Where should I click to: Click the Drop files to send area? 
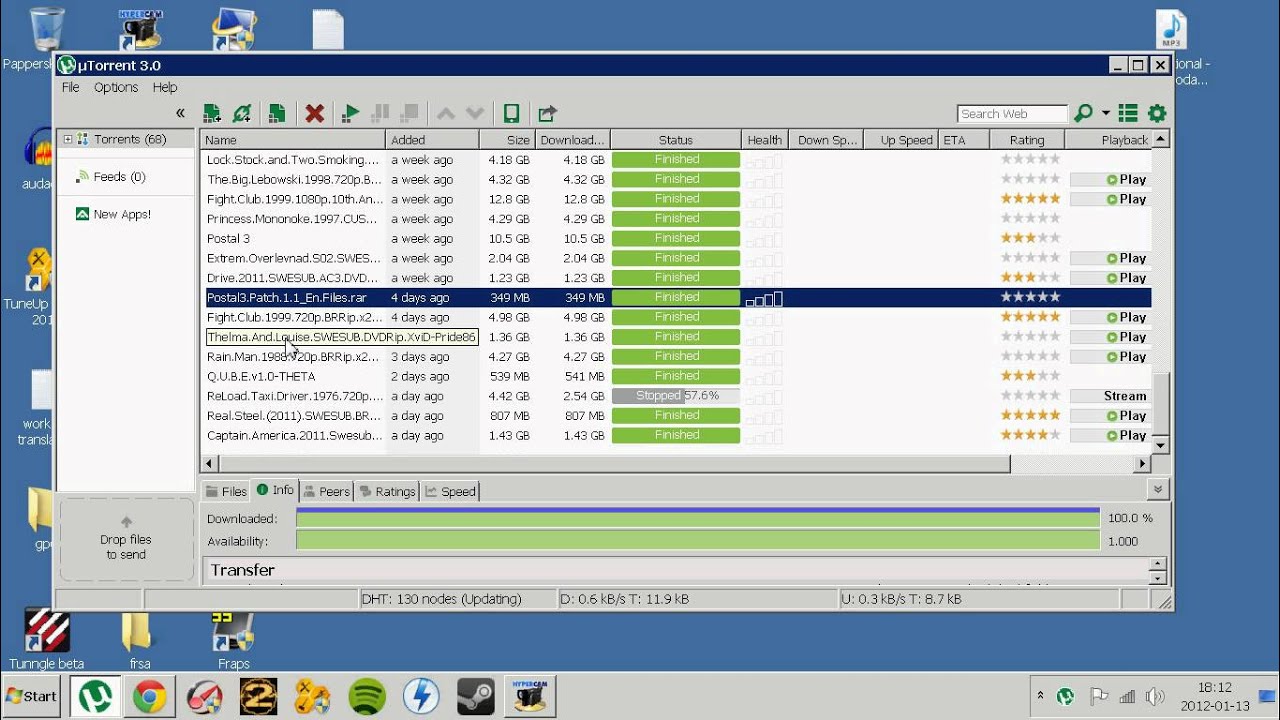pyautogui.click(x=126, y=540)
